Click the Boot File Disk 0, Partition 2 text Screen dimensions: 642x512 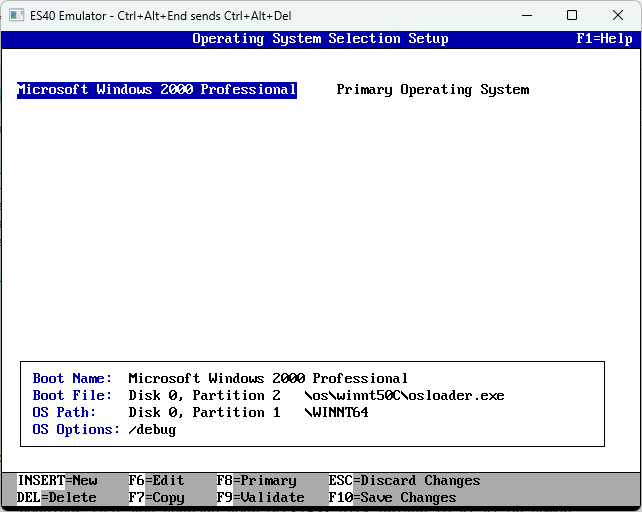point(204,395)
